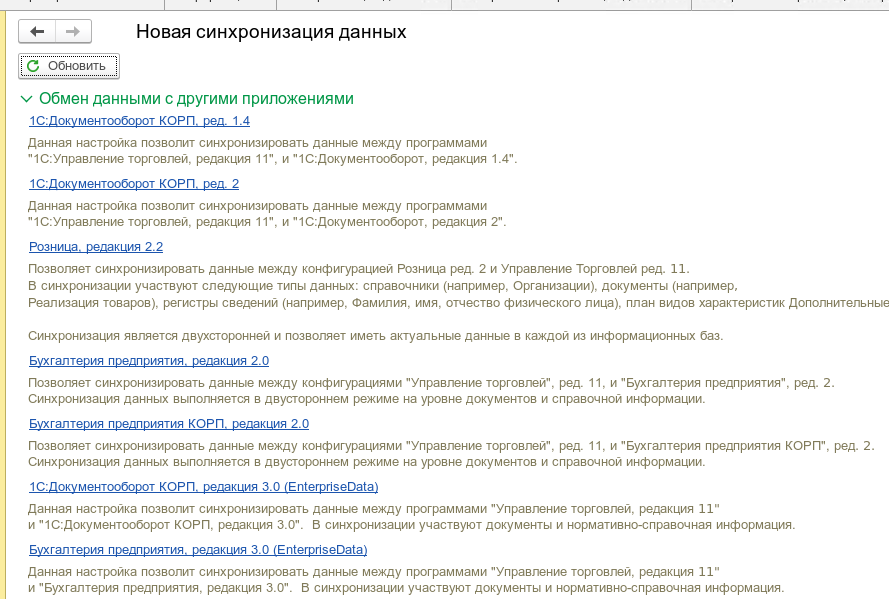Viewport: 889px width, 599px height.
Task: Open Бухгалтерия предприятия, редакция 2.0 link
Action: (x=149, y=360)
